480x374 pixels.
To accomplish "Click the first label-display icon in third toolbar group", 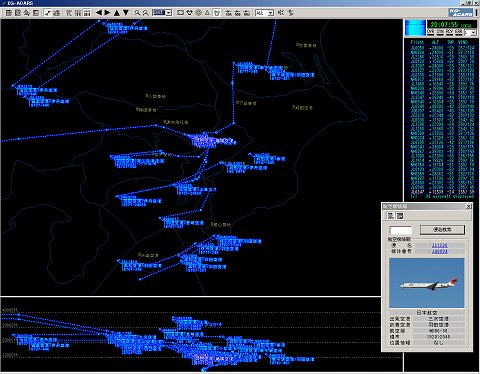I will 69,13.
